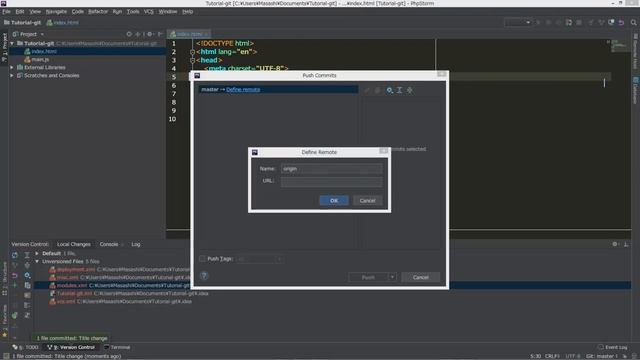Image resolution: width=640 pixels, height=360 pixels.
Task: Switch to the Log tab
Action: click(x=136, y=244)
